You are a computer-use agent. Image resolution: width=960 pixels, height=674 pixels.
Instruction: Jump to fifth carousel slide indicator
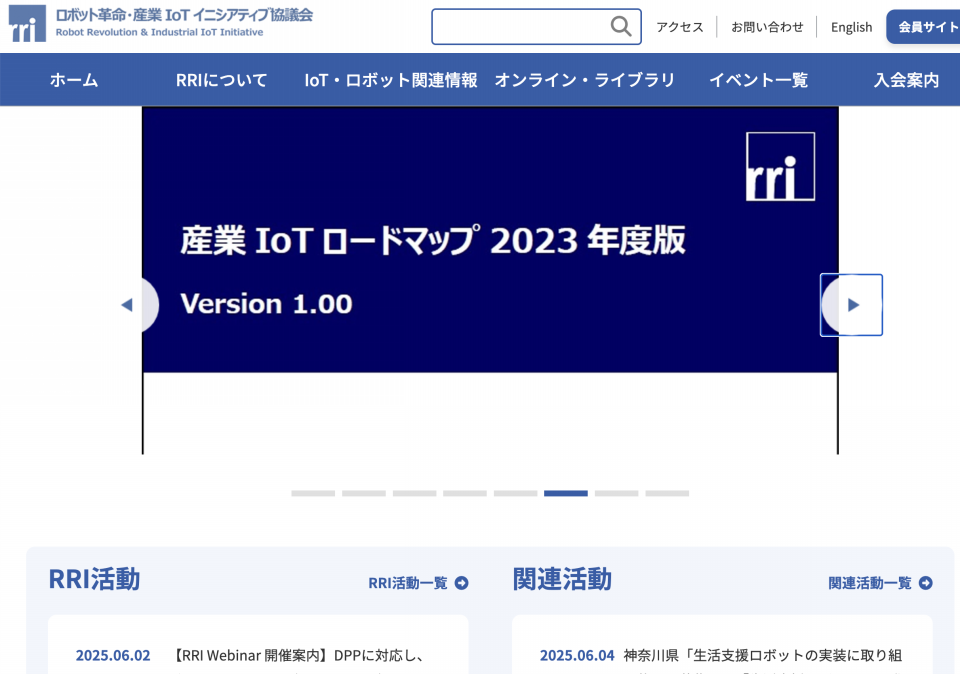[516, 493]
